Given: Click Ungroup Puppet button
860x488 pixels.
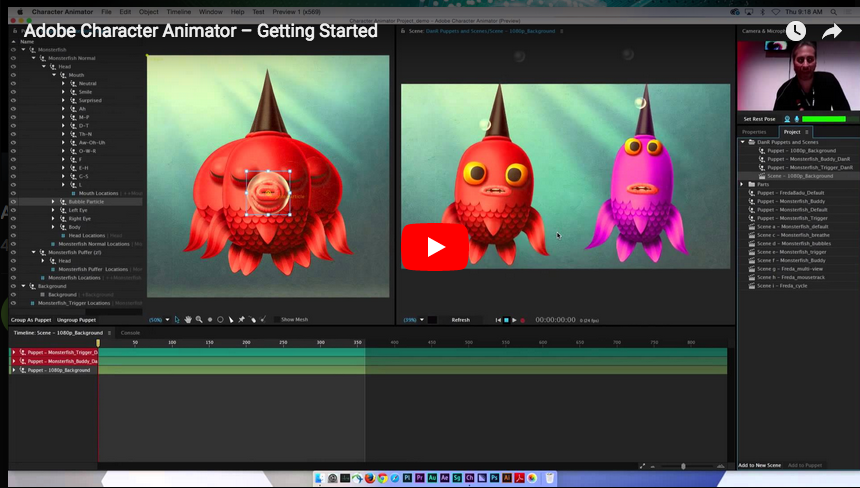Looking at the screenshot, I should coord(76,320).
